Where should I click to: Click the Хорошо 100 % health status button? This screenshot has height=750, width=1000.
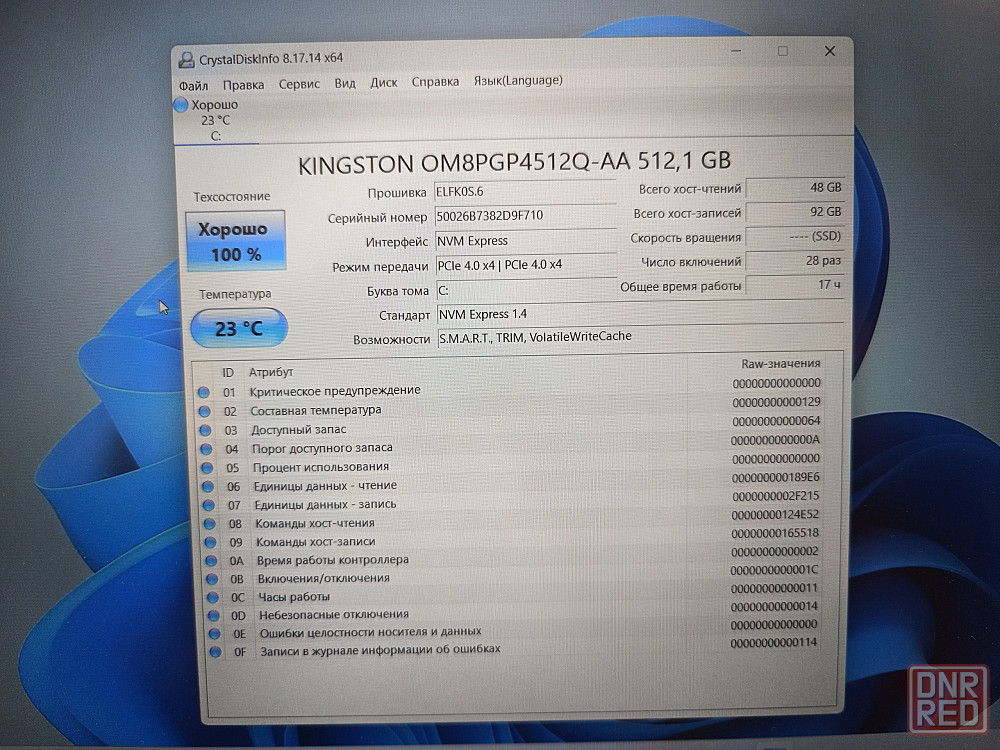click(235, 241)
